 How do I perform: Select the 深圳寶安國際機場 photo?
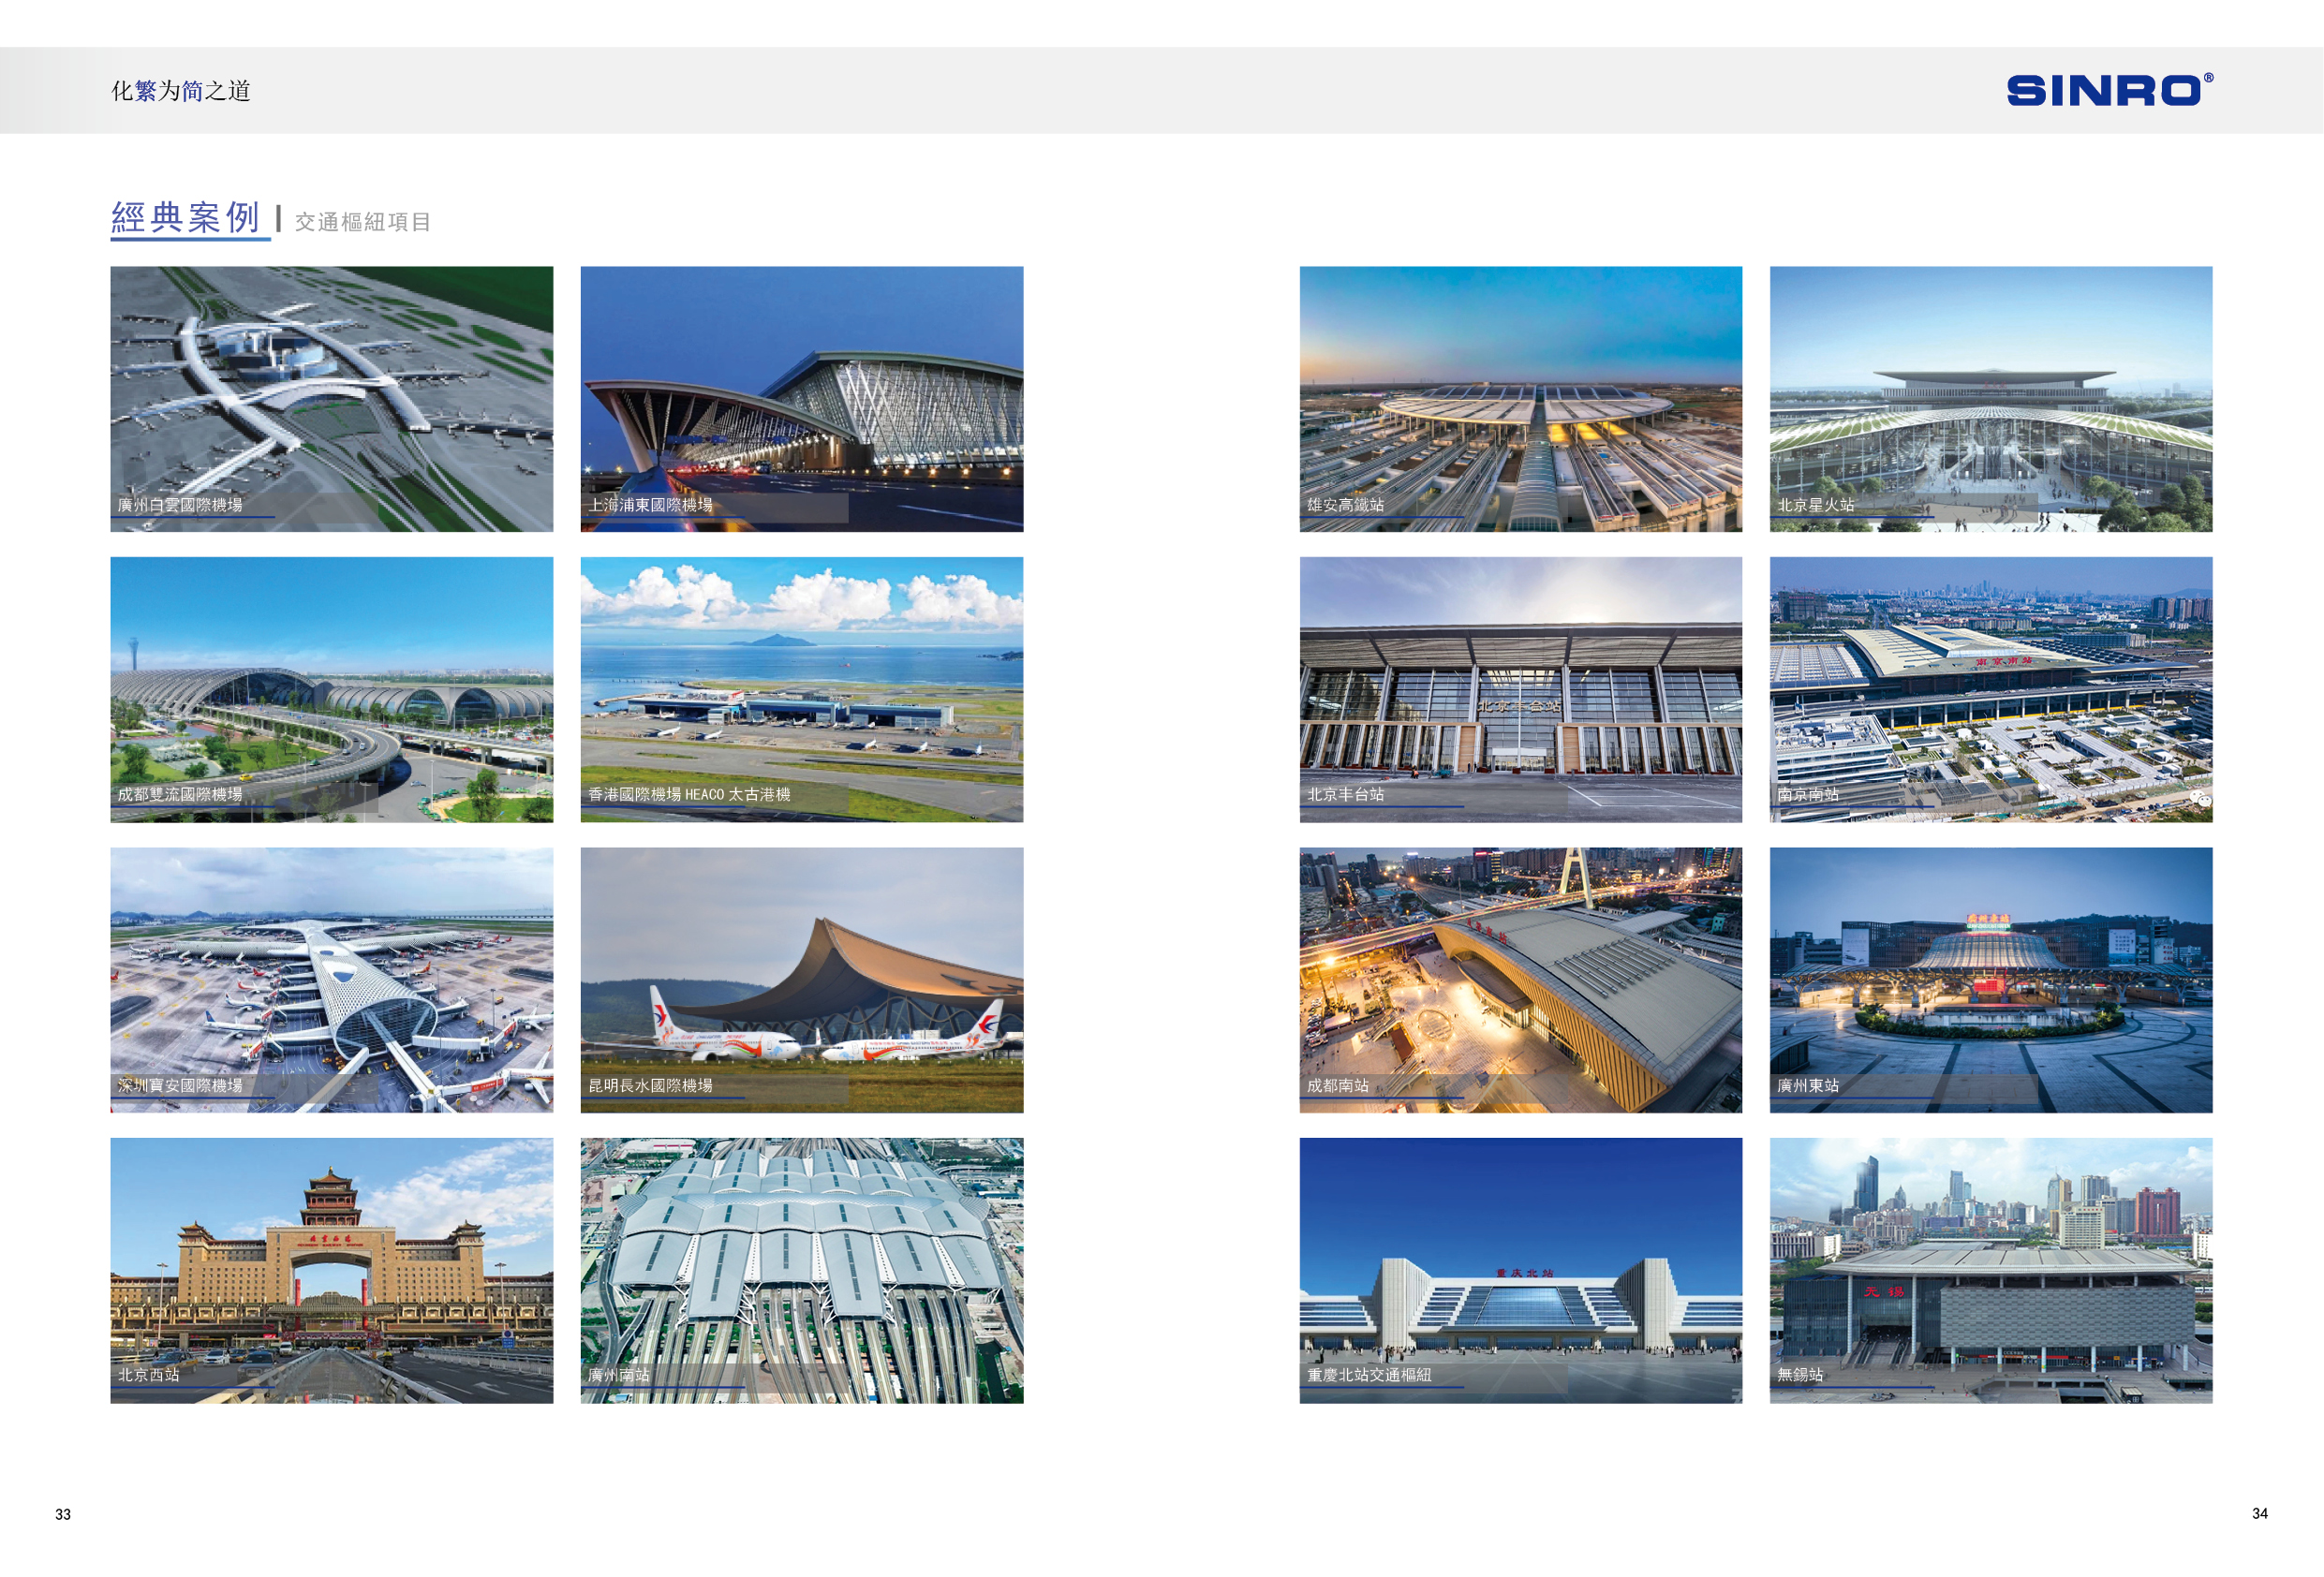point(331,980)
